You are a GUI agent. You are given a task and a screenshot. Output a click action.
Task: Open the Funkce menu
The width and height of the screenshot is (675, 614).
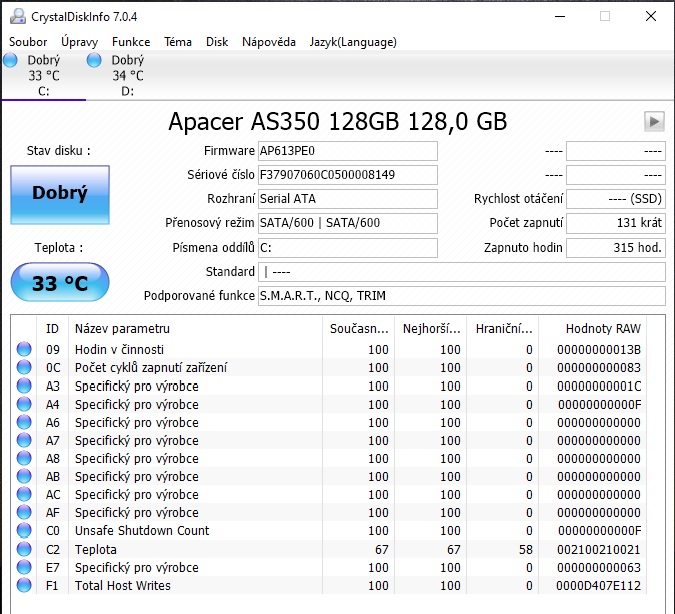(131, 42)
